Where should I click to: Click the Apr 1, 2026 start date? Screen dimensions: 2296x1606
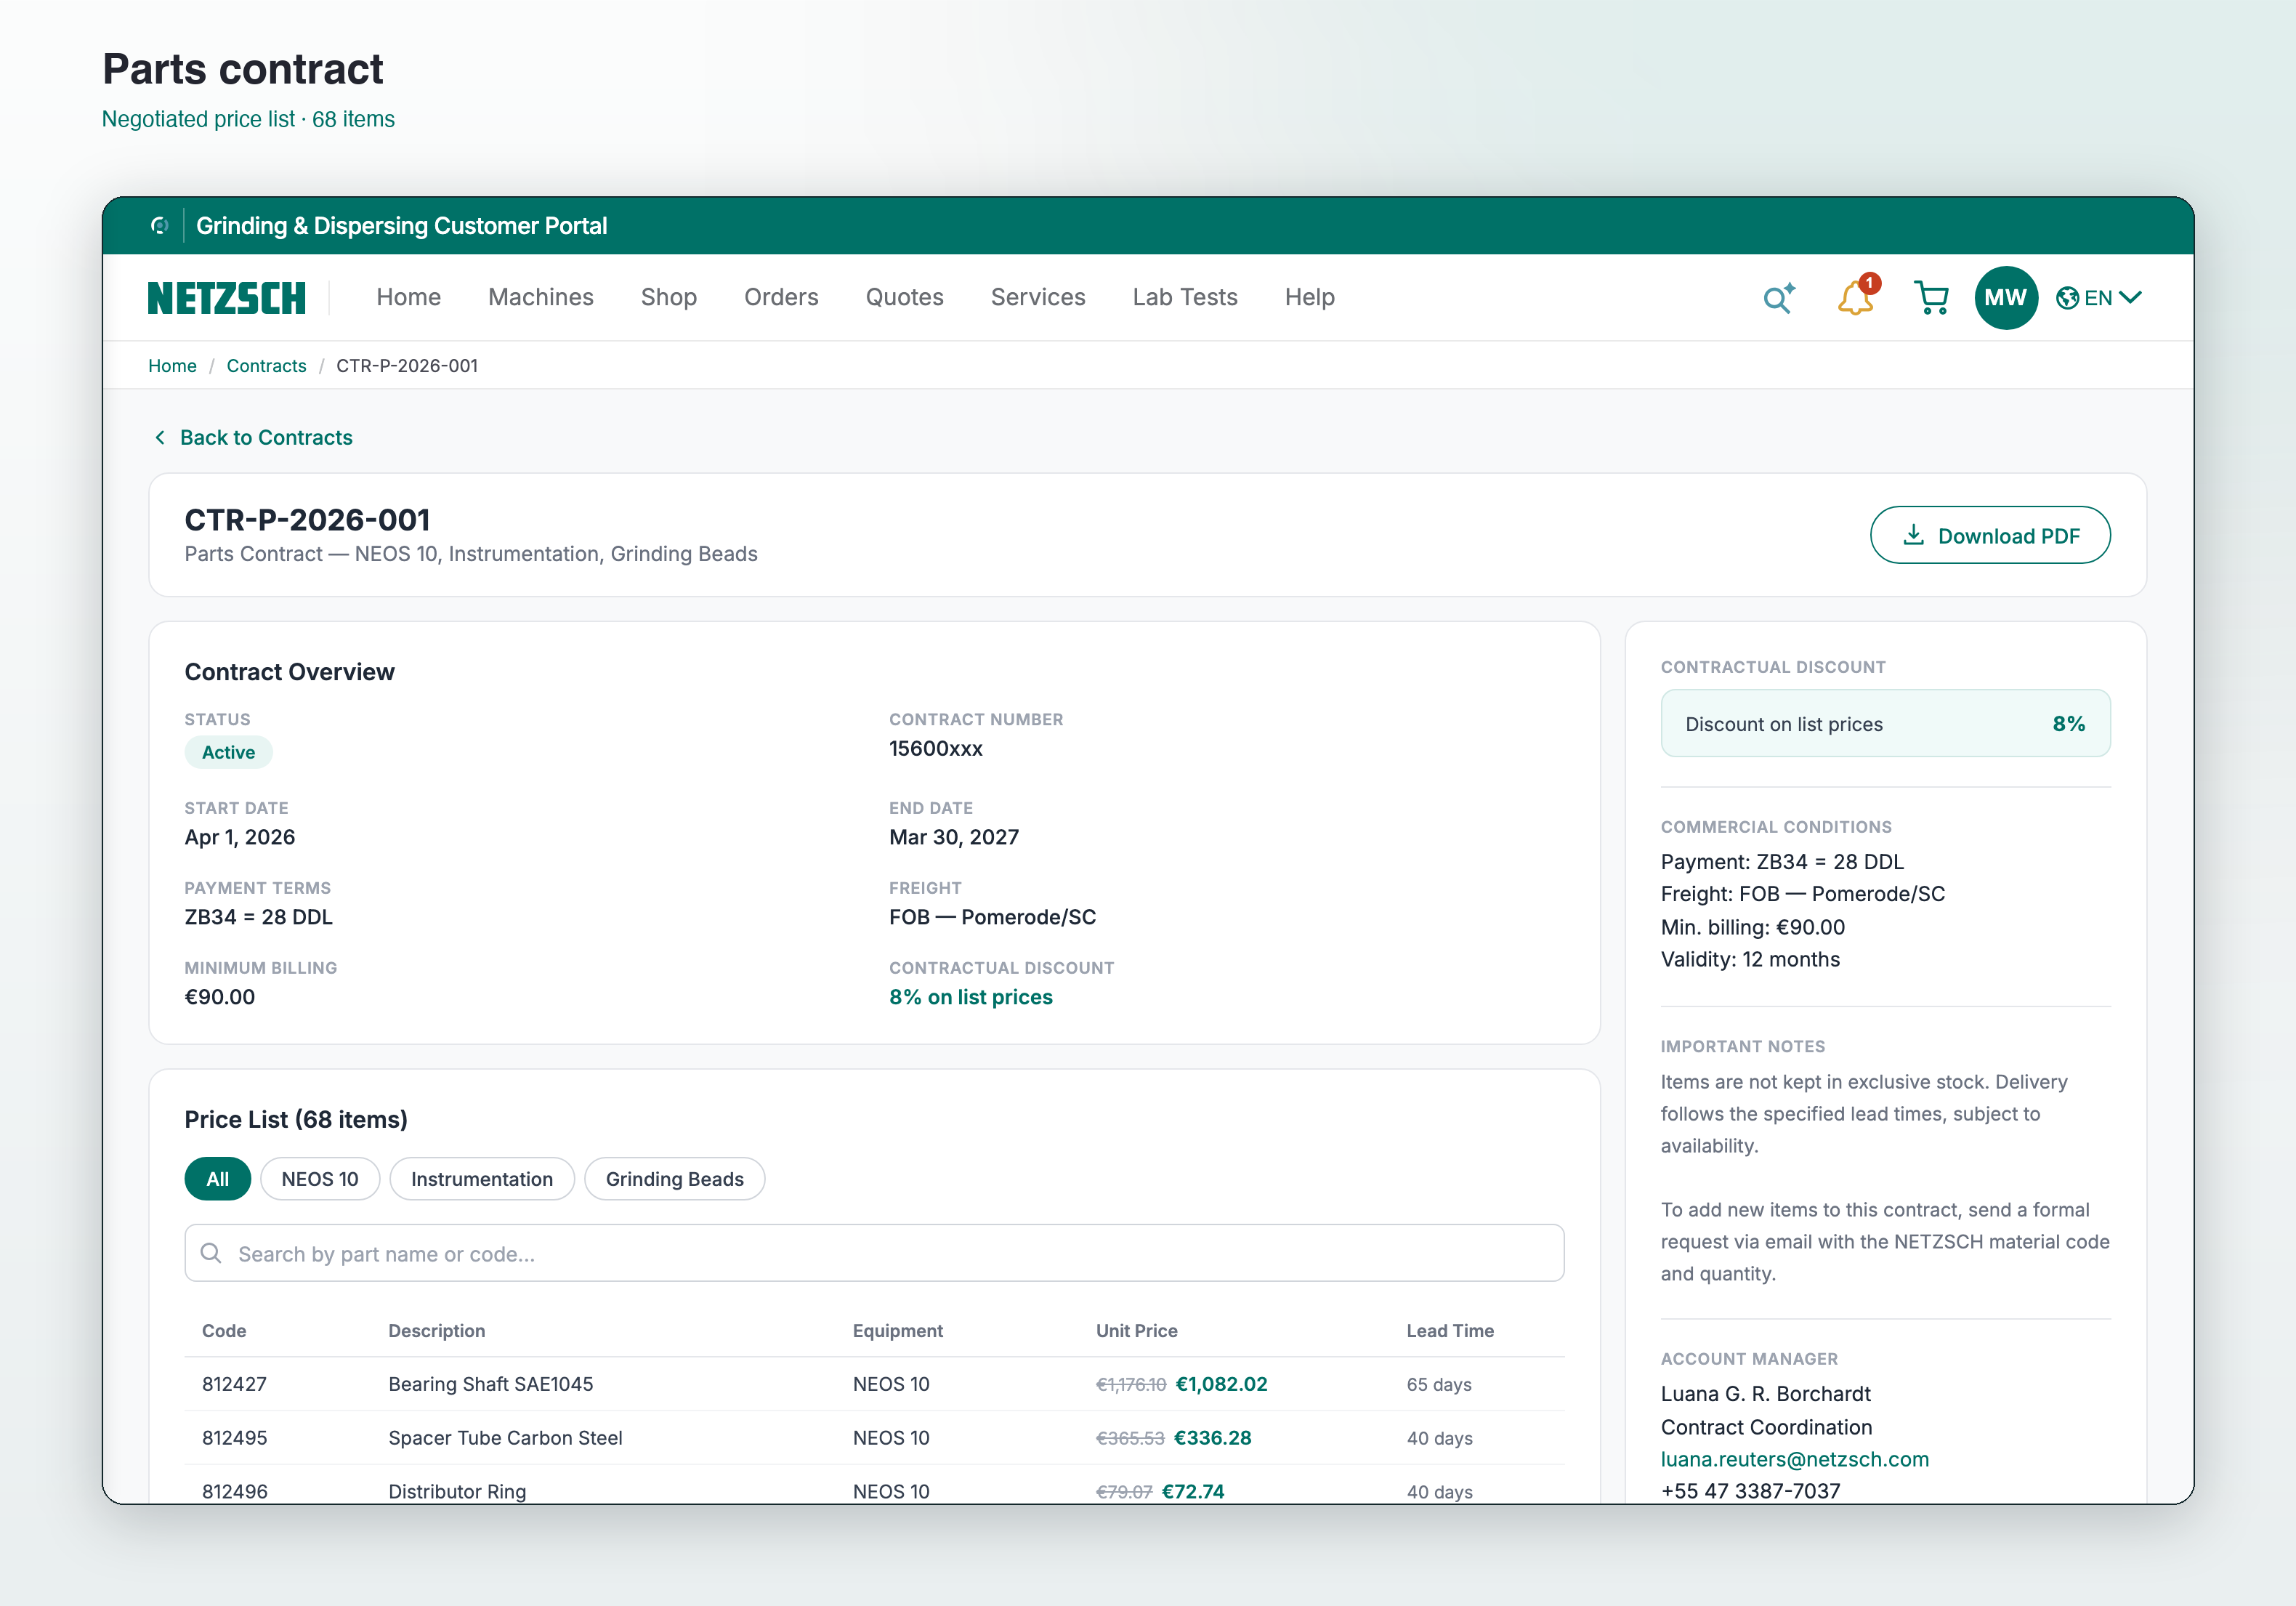pyautogui.click(x=240, y=837)
